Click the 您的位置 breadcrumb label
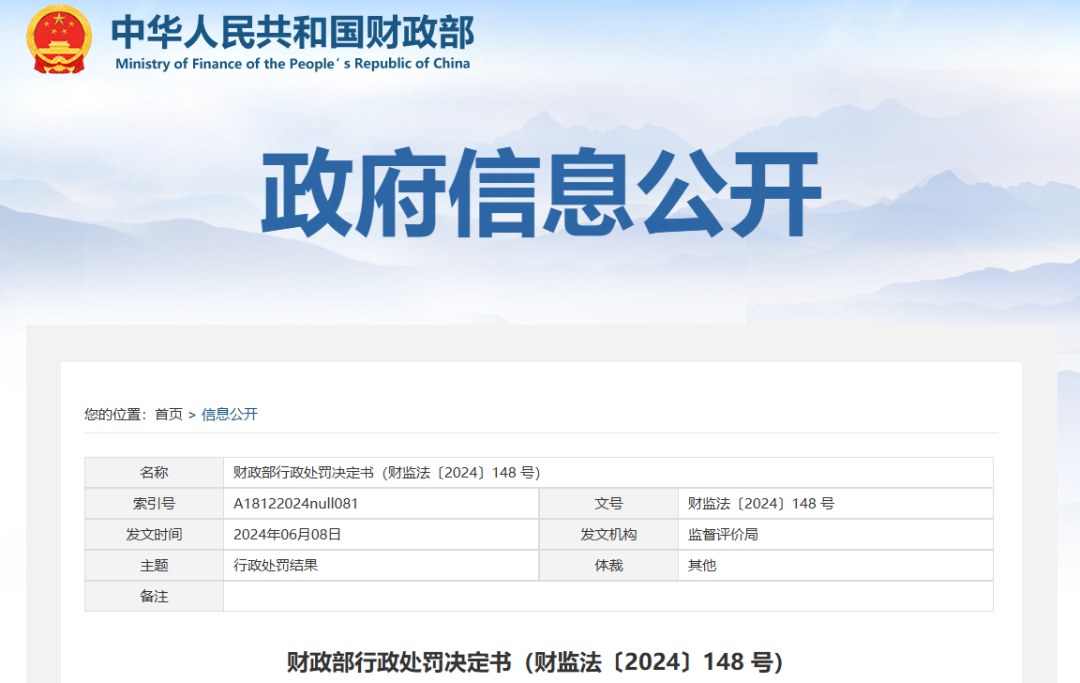Viewport: 1080px width, 683px height. pos(115,414)
